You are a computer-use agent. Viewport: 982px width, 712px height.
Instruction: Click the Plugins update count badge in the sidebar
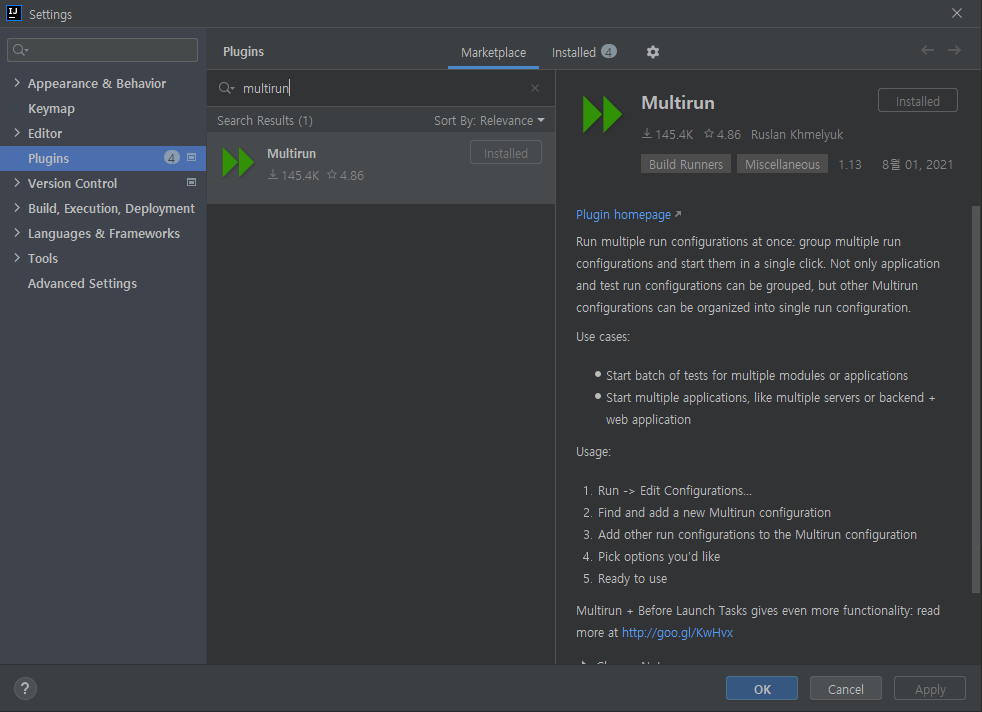tap(172, 158)
